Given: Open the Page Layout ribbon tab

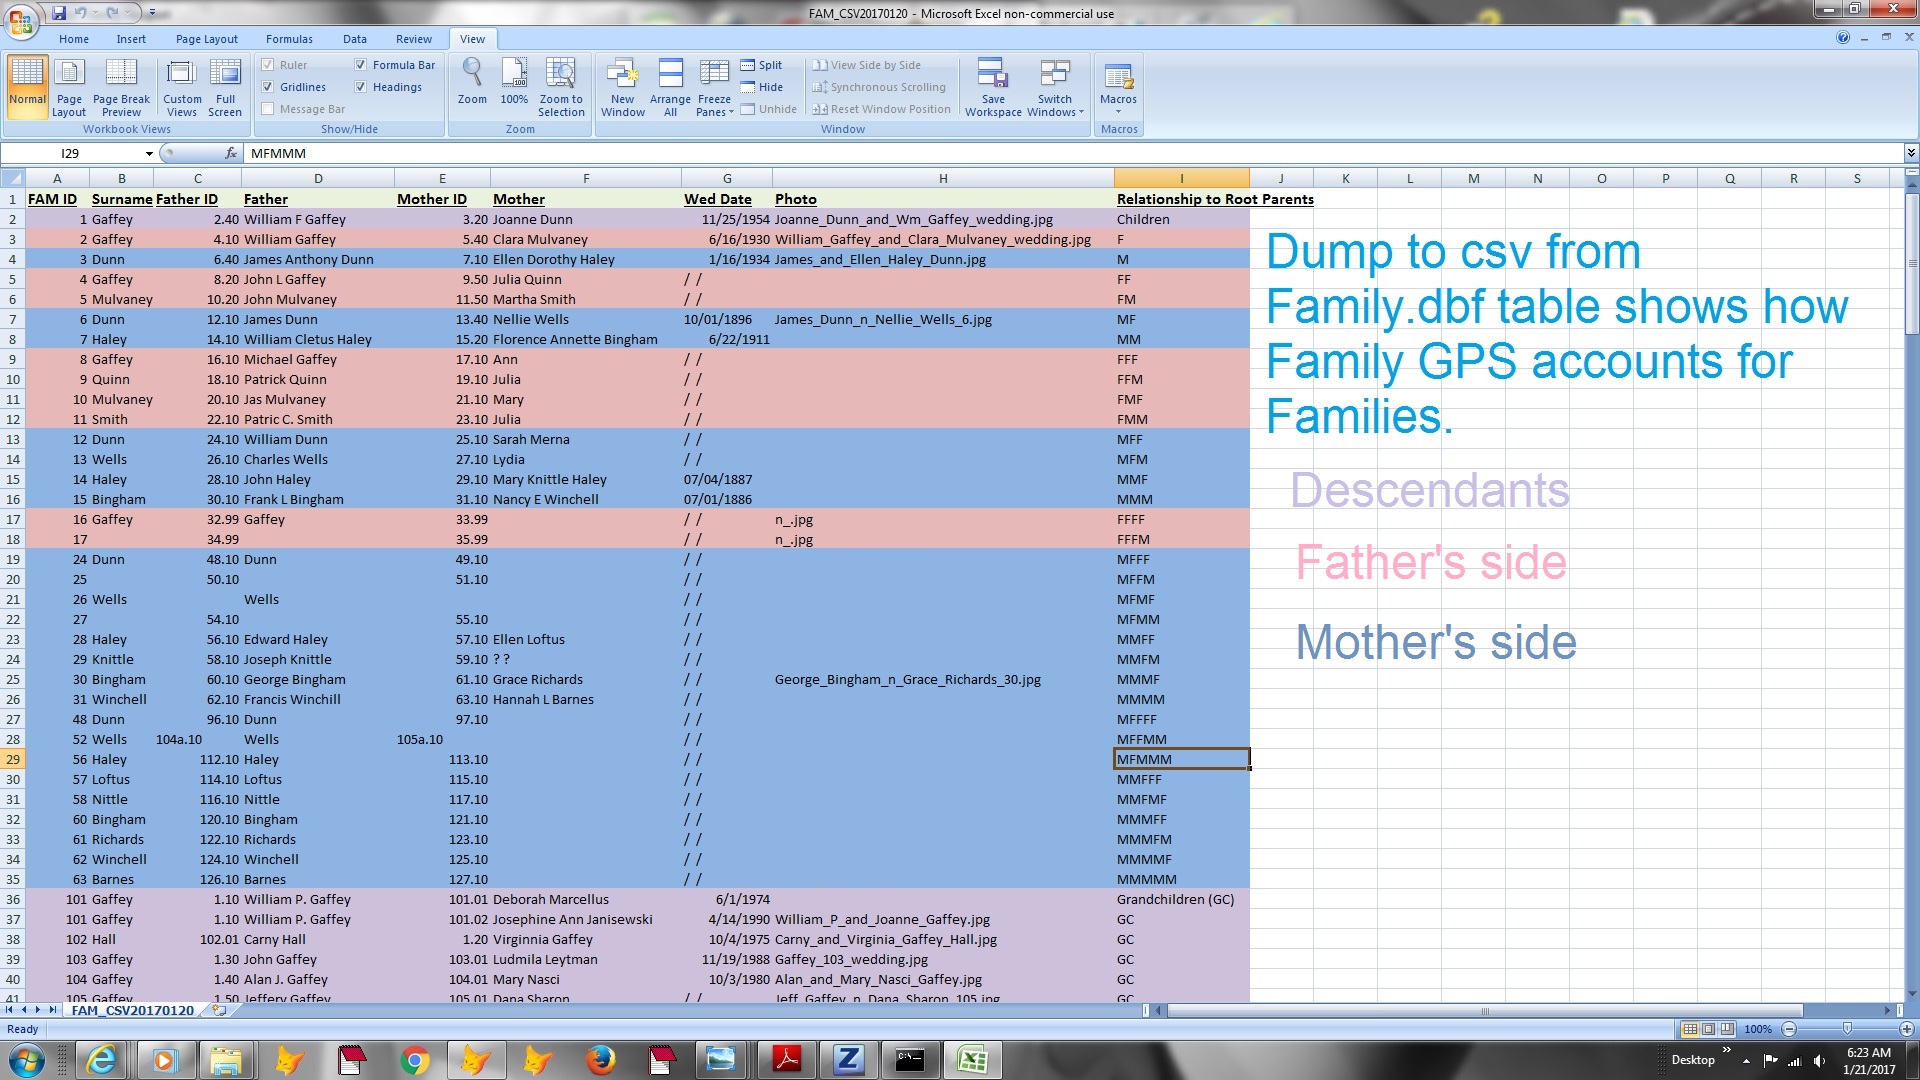Looking at the screenshot, I should coord(207,39).
